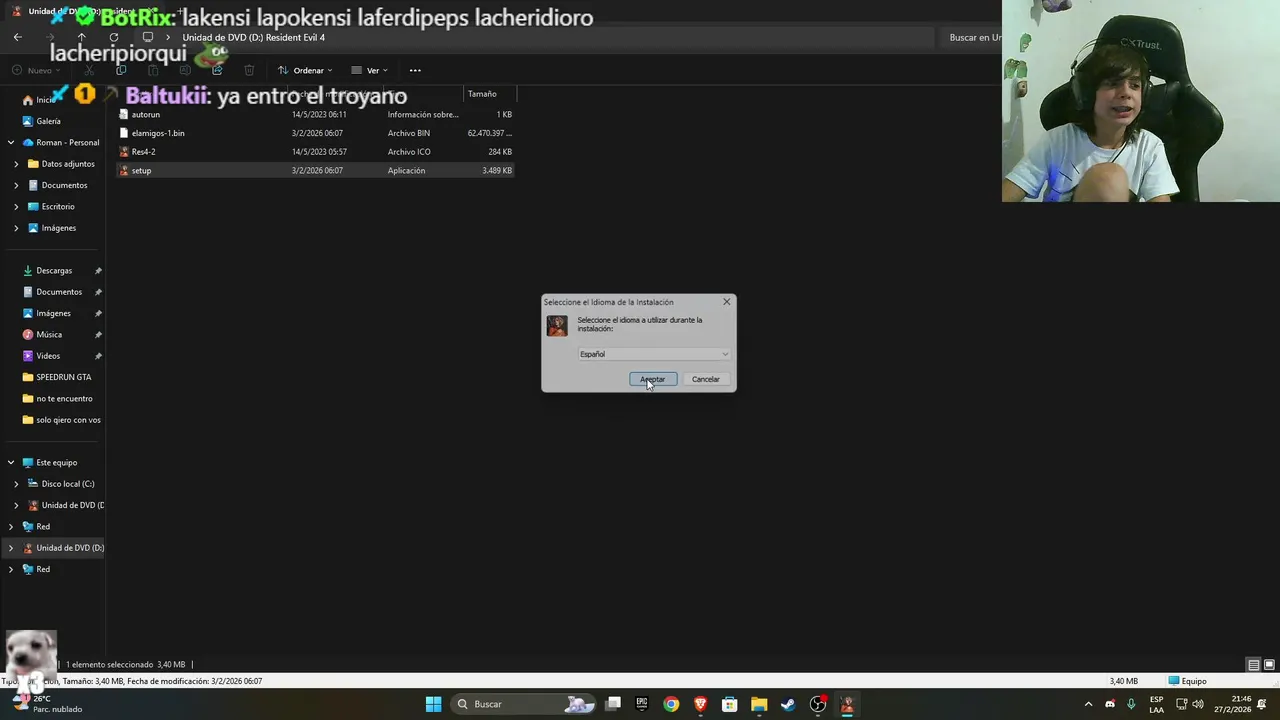Launch Epic Games from the taskbar

coord(642,704)
